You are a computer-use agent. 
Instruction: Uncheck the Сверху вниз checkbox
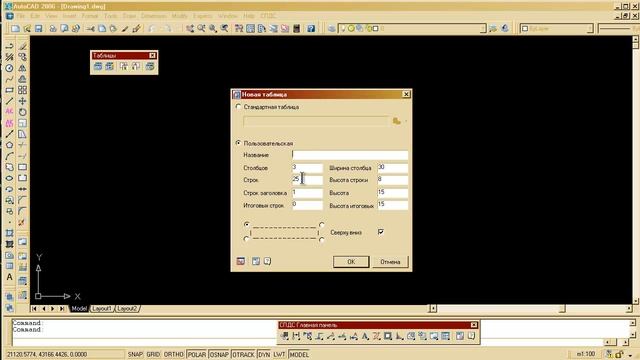[381, 232]
